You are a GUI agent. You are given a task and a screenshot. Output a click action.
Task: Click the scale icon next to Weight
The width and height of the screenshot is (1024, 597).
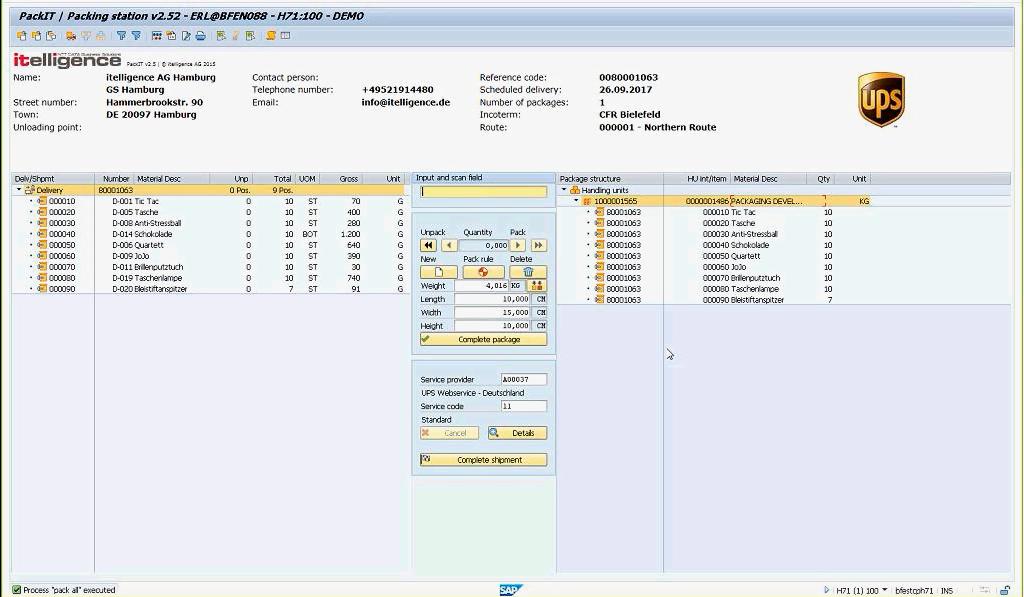(537, 285)
